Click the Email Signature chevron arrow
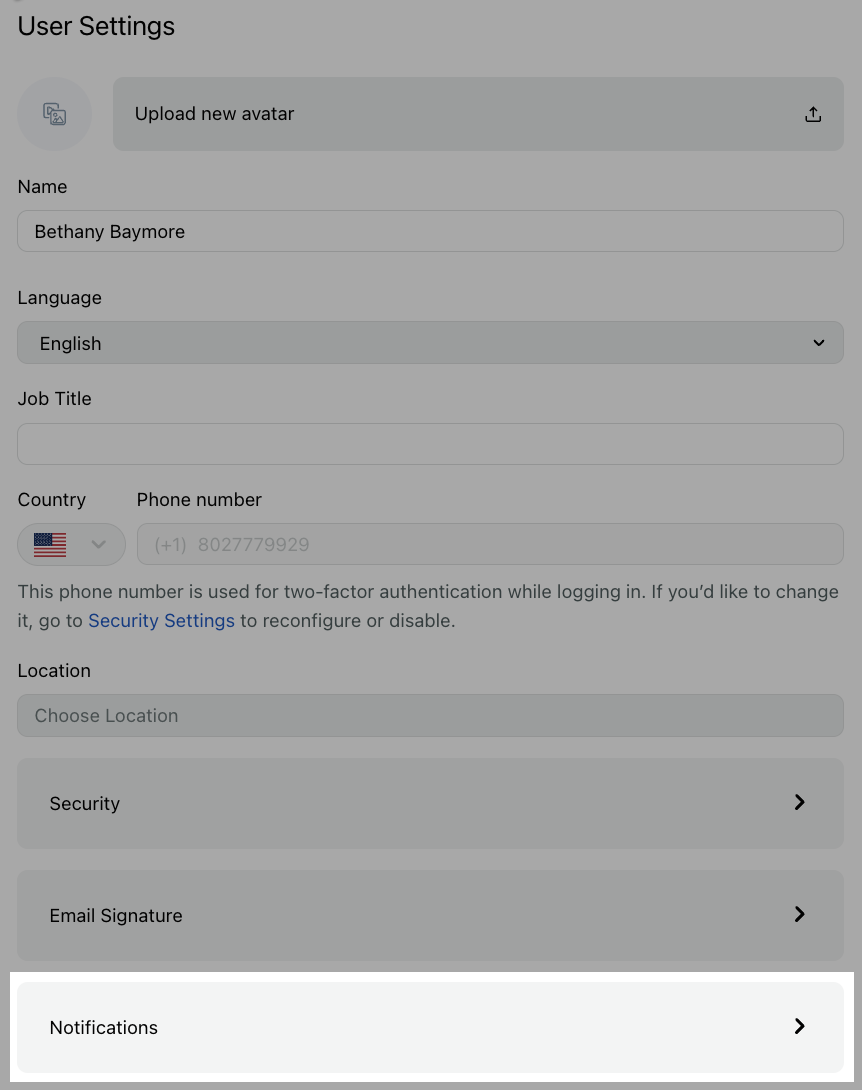 click(x=799, y=914)
